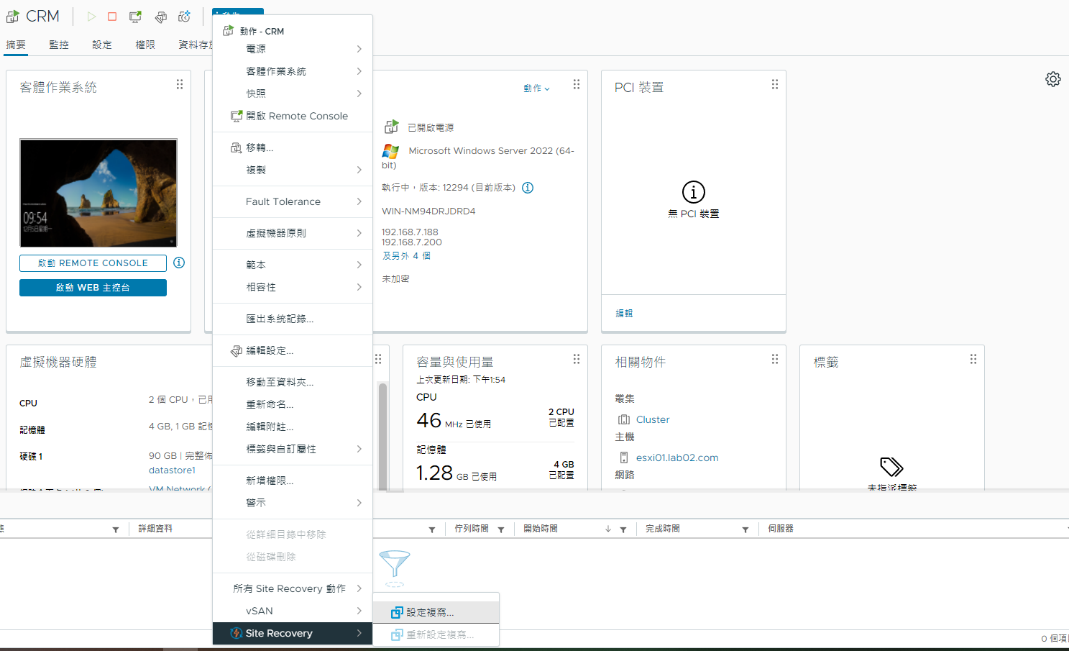
Task: Select 開啟 Remote Console menu item
Action: click(292, 116)
